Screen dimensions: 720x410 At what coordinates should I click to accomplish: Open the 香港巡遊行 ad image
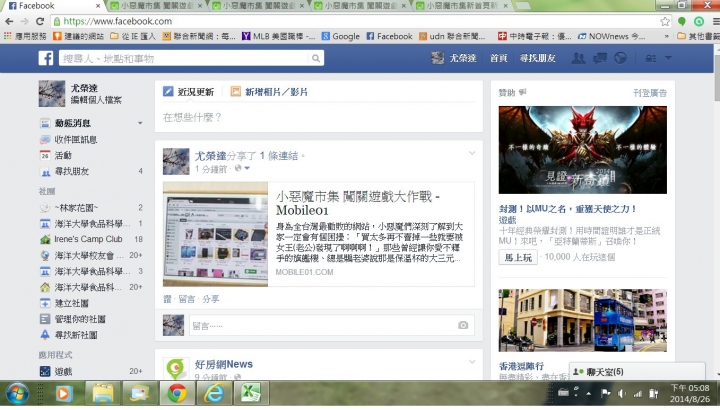583,320
